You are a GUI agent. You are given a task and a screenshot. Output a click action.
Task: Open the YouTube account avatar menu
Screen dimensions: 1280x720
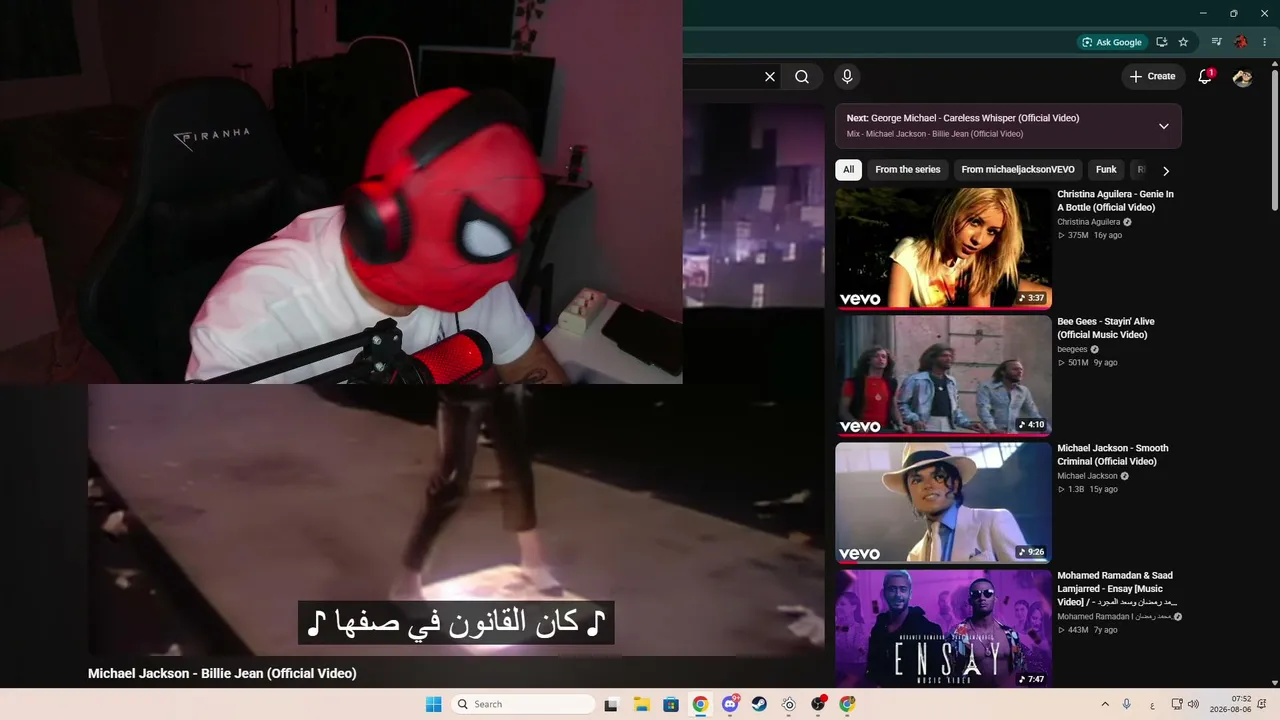point(1242,77)
